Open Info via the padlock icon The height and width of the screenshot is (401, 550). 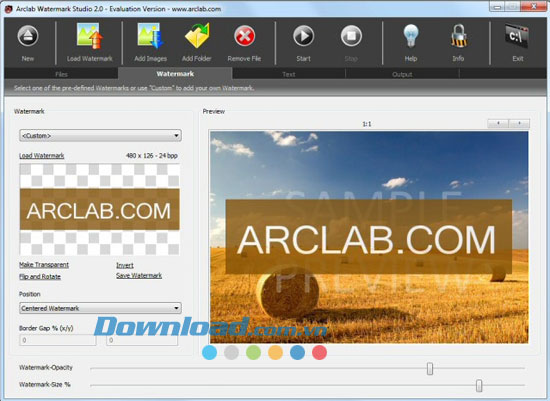pos(458,36)
